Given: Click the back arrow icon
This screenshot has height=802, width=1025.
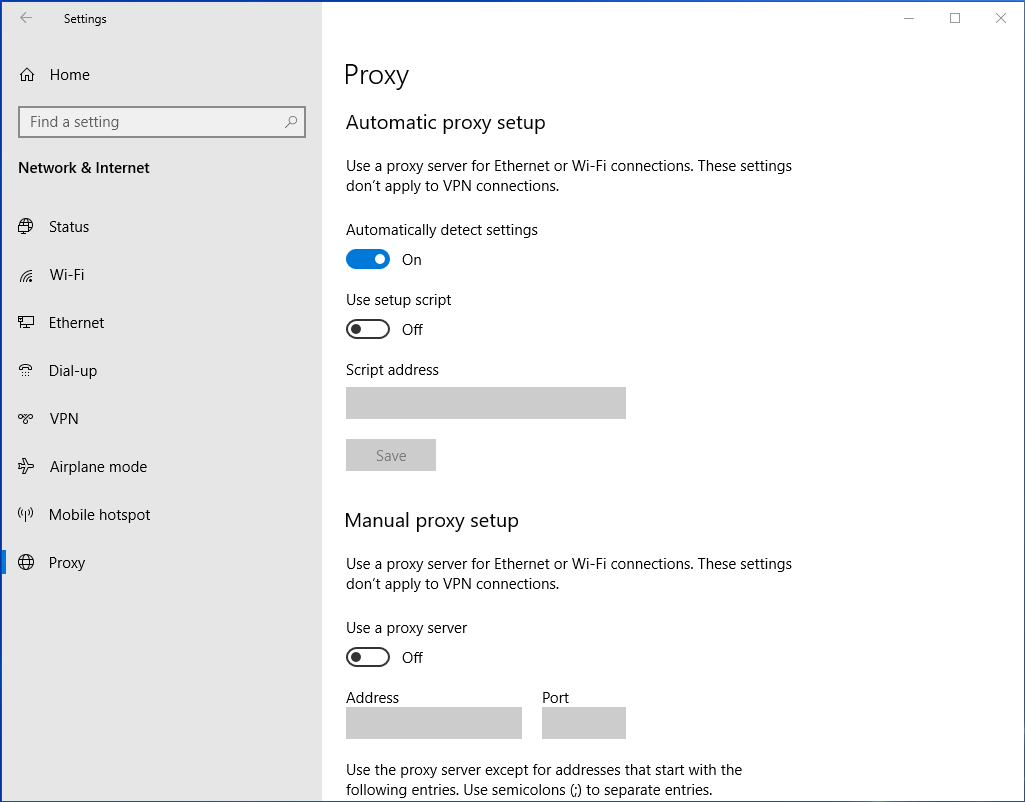Looking at the screenshot, I should coord(26,18).
